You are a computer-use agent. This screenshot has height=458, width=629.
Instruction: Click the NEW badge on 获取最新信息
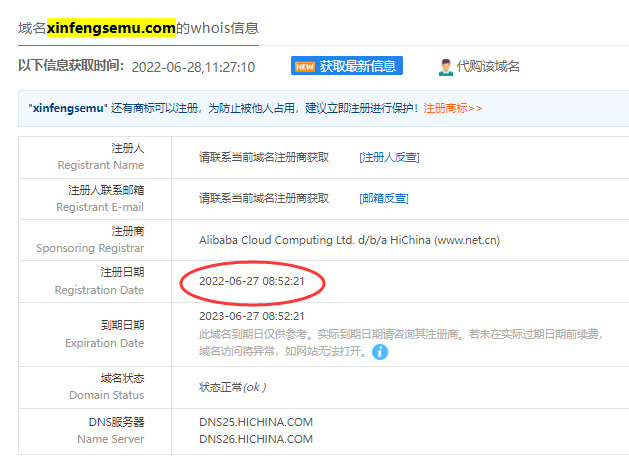[x=304, y=66]
